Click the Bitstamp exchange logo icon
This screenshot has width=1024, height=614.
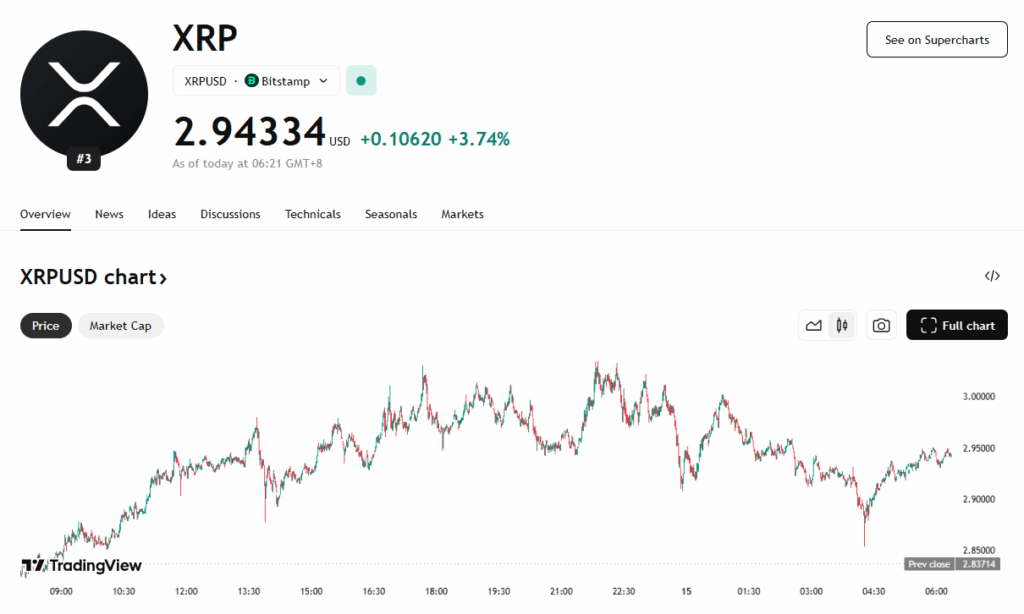click(251, 80)
